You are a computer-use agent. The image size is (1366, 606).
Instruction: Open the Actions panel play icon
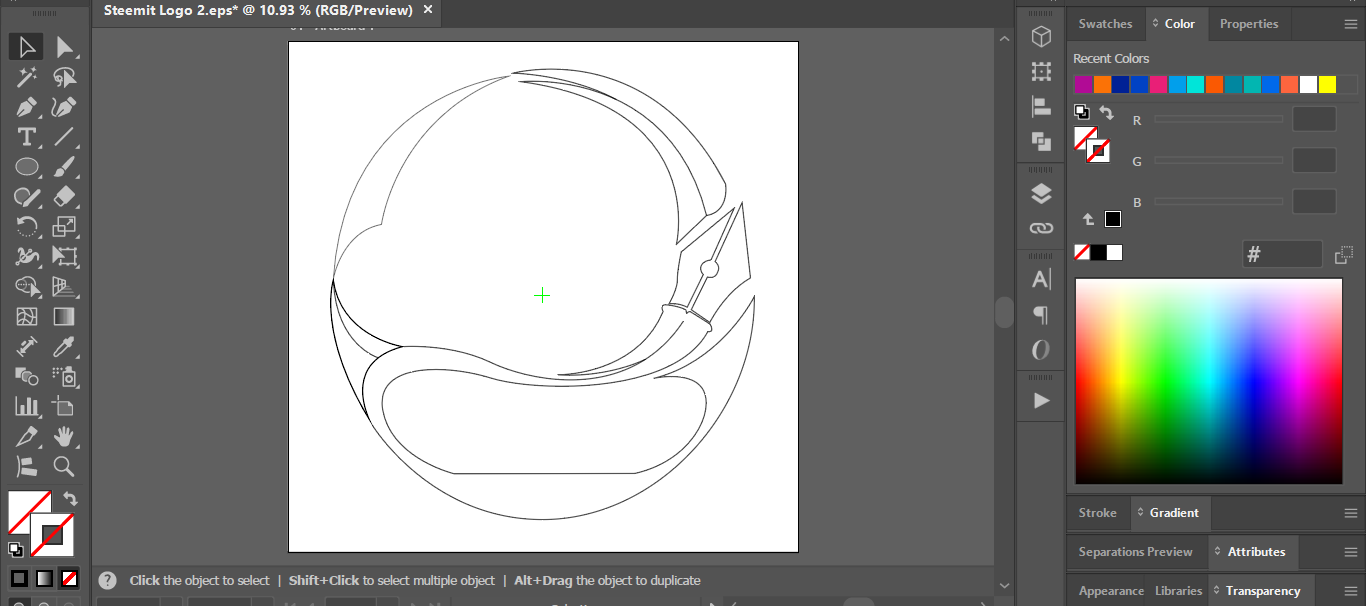[x=1041, y=401]
